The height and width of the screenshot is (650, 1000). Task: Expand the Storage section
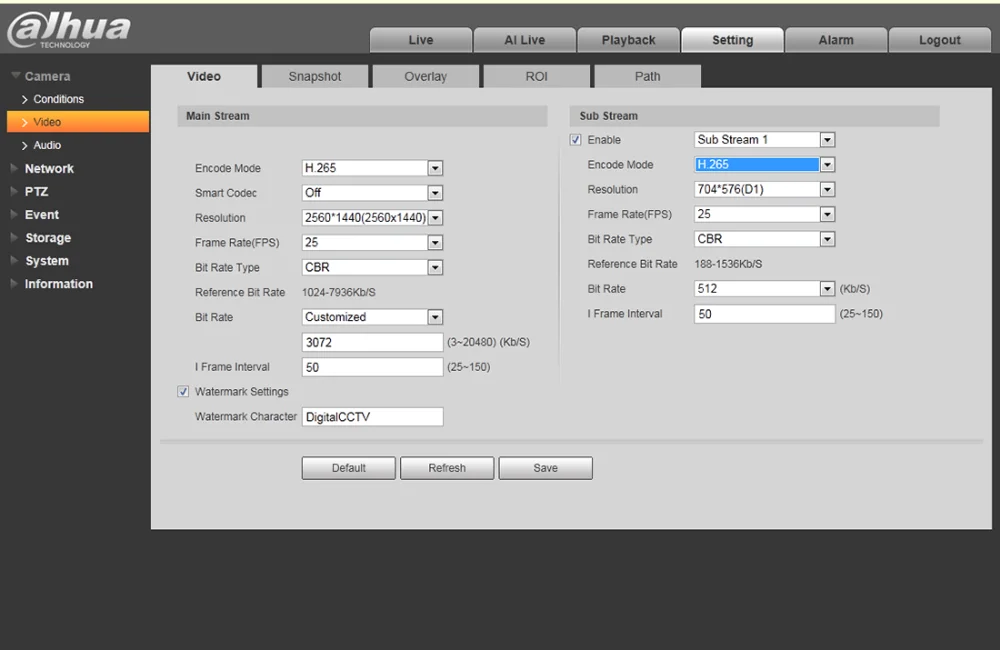pos(41,237)
